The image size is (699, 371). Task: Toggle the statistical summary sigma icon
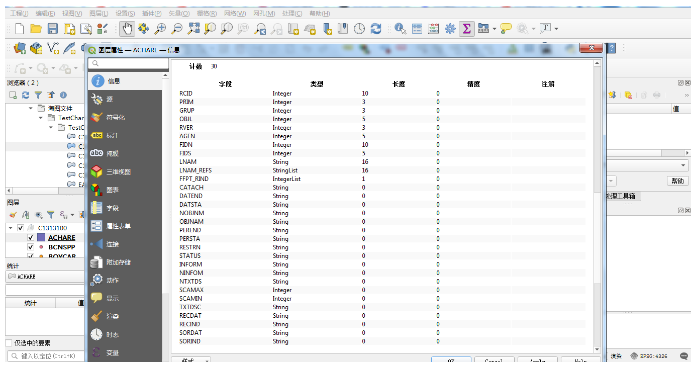(467, 29)
